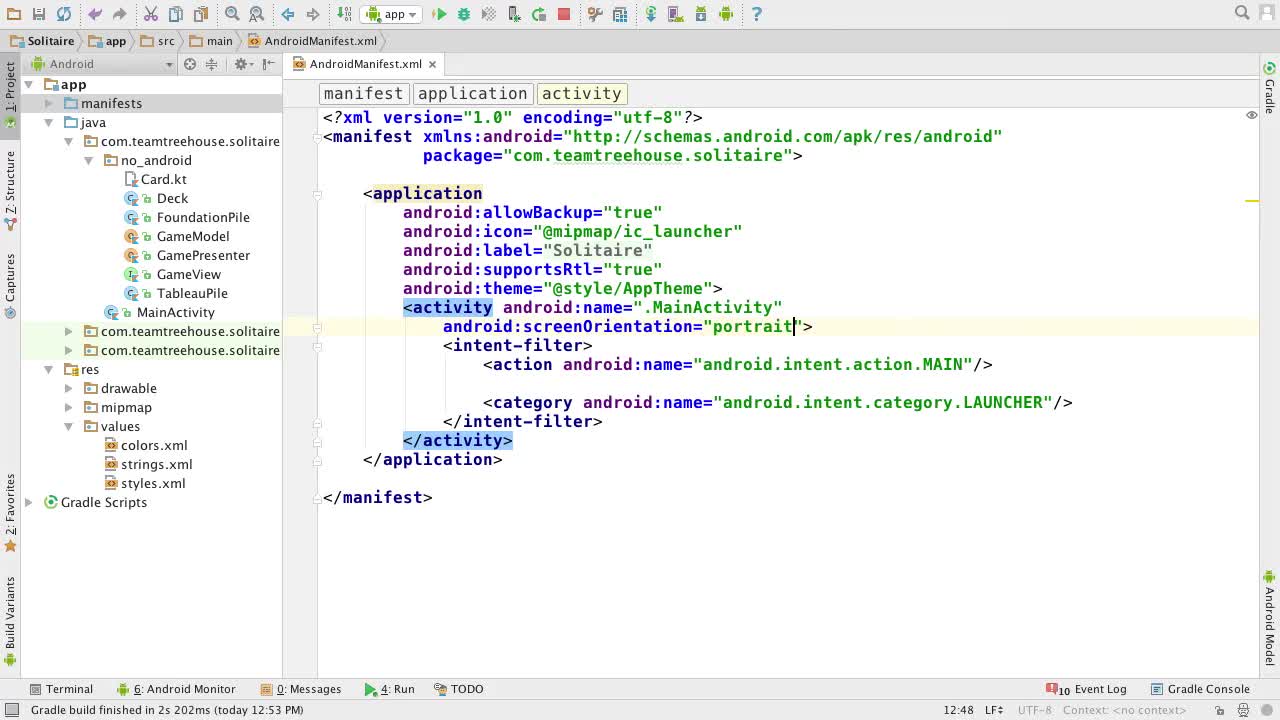Open the Android Monitor tool window
The image size is (1280, 720).
pyautogui.click(x=176, y=689)
